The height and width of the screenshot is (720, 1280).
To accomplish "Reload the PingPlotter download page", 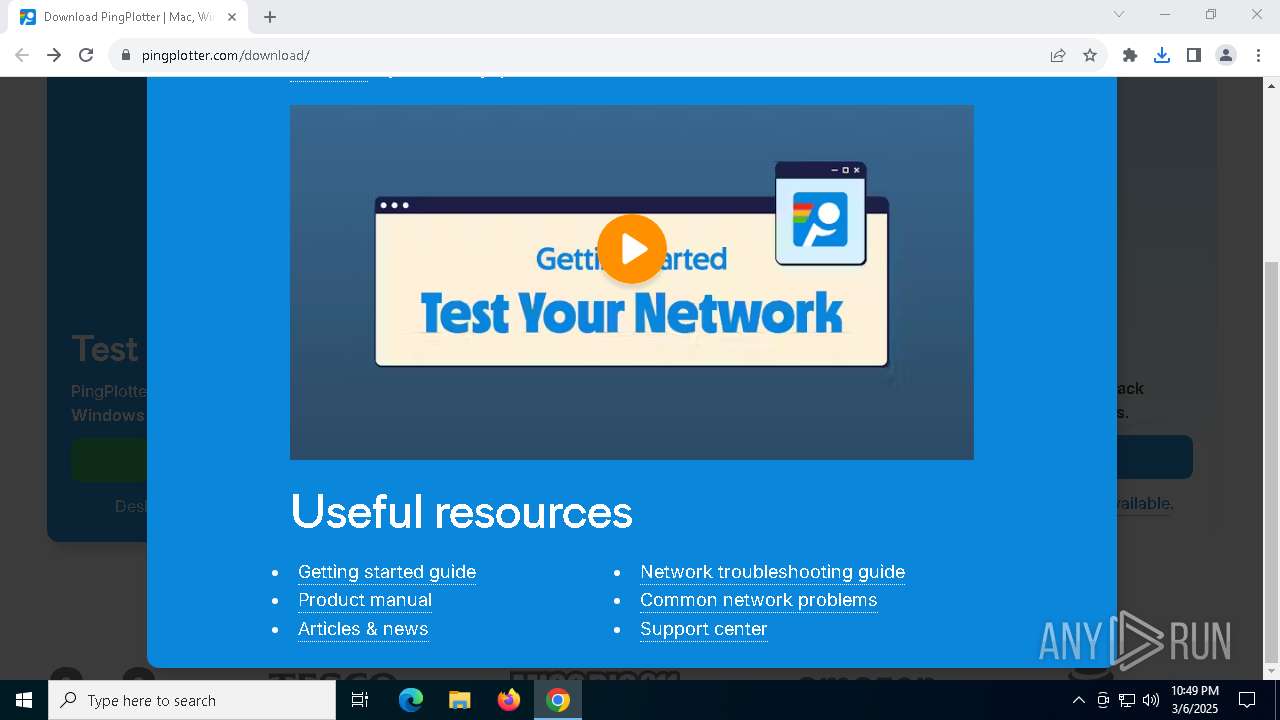I will (86, 55).
